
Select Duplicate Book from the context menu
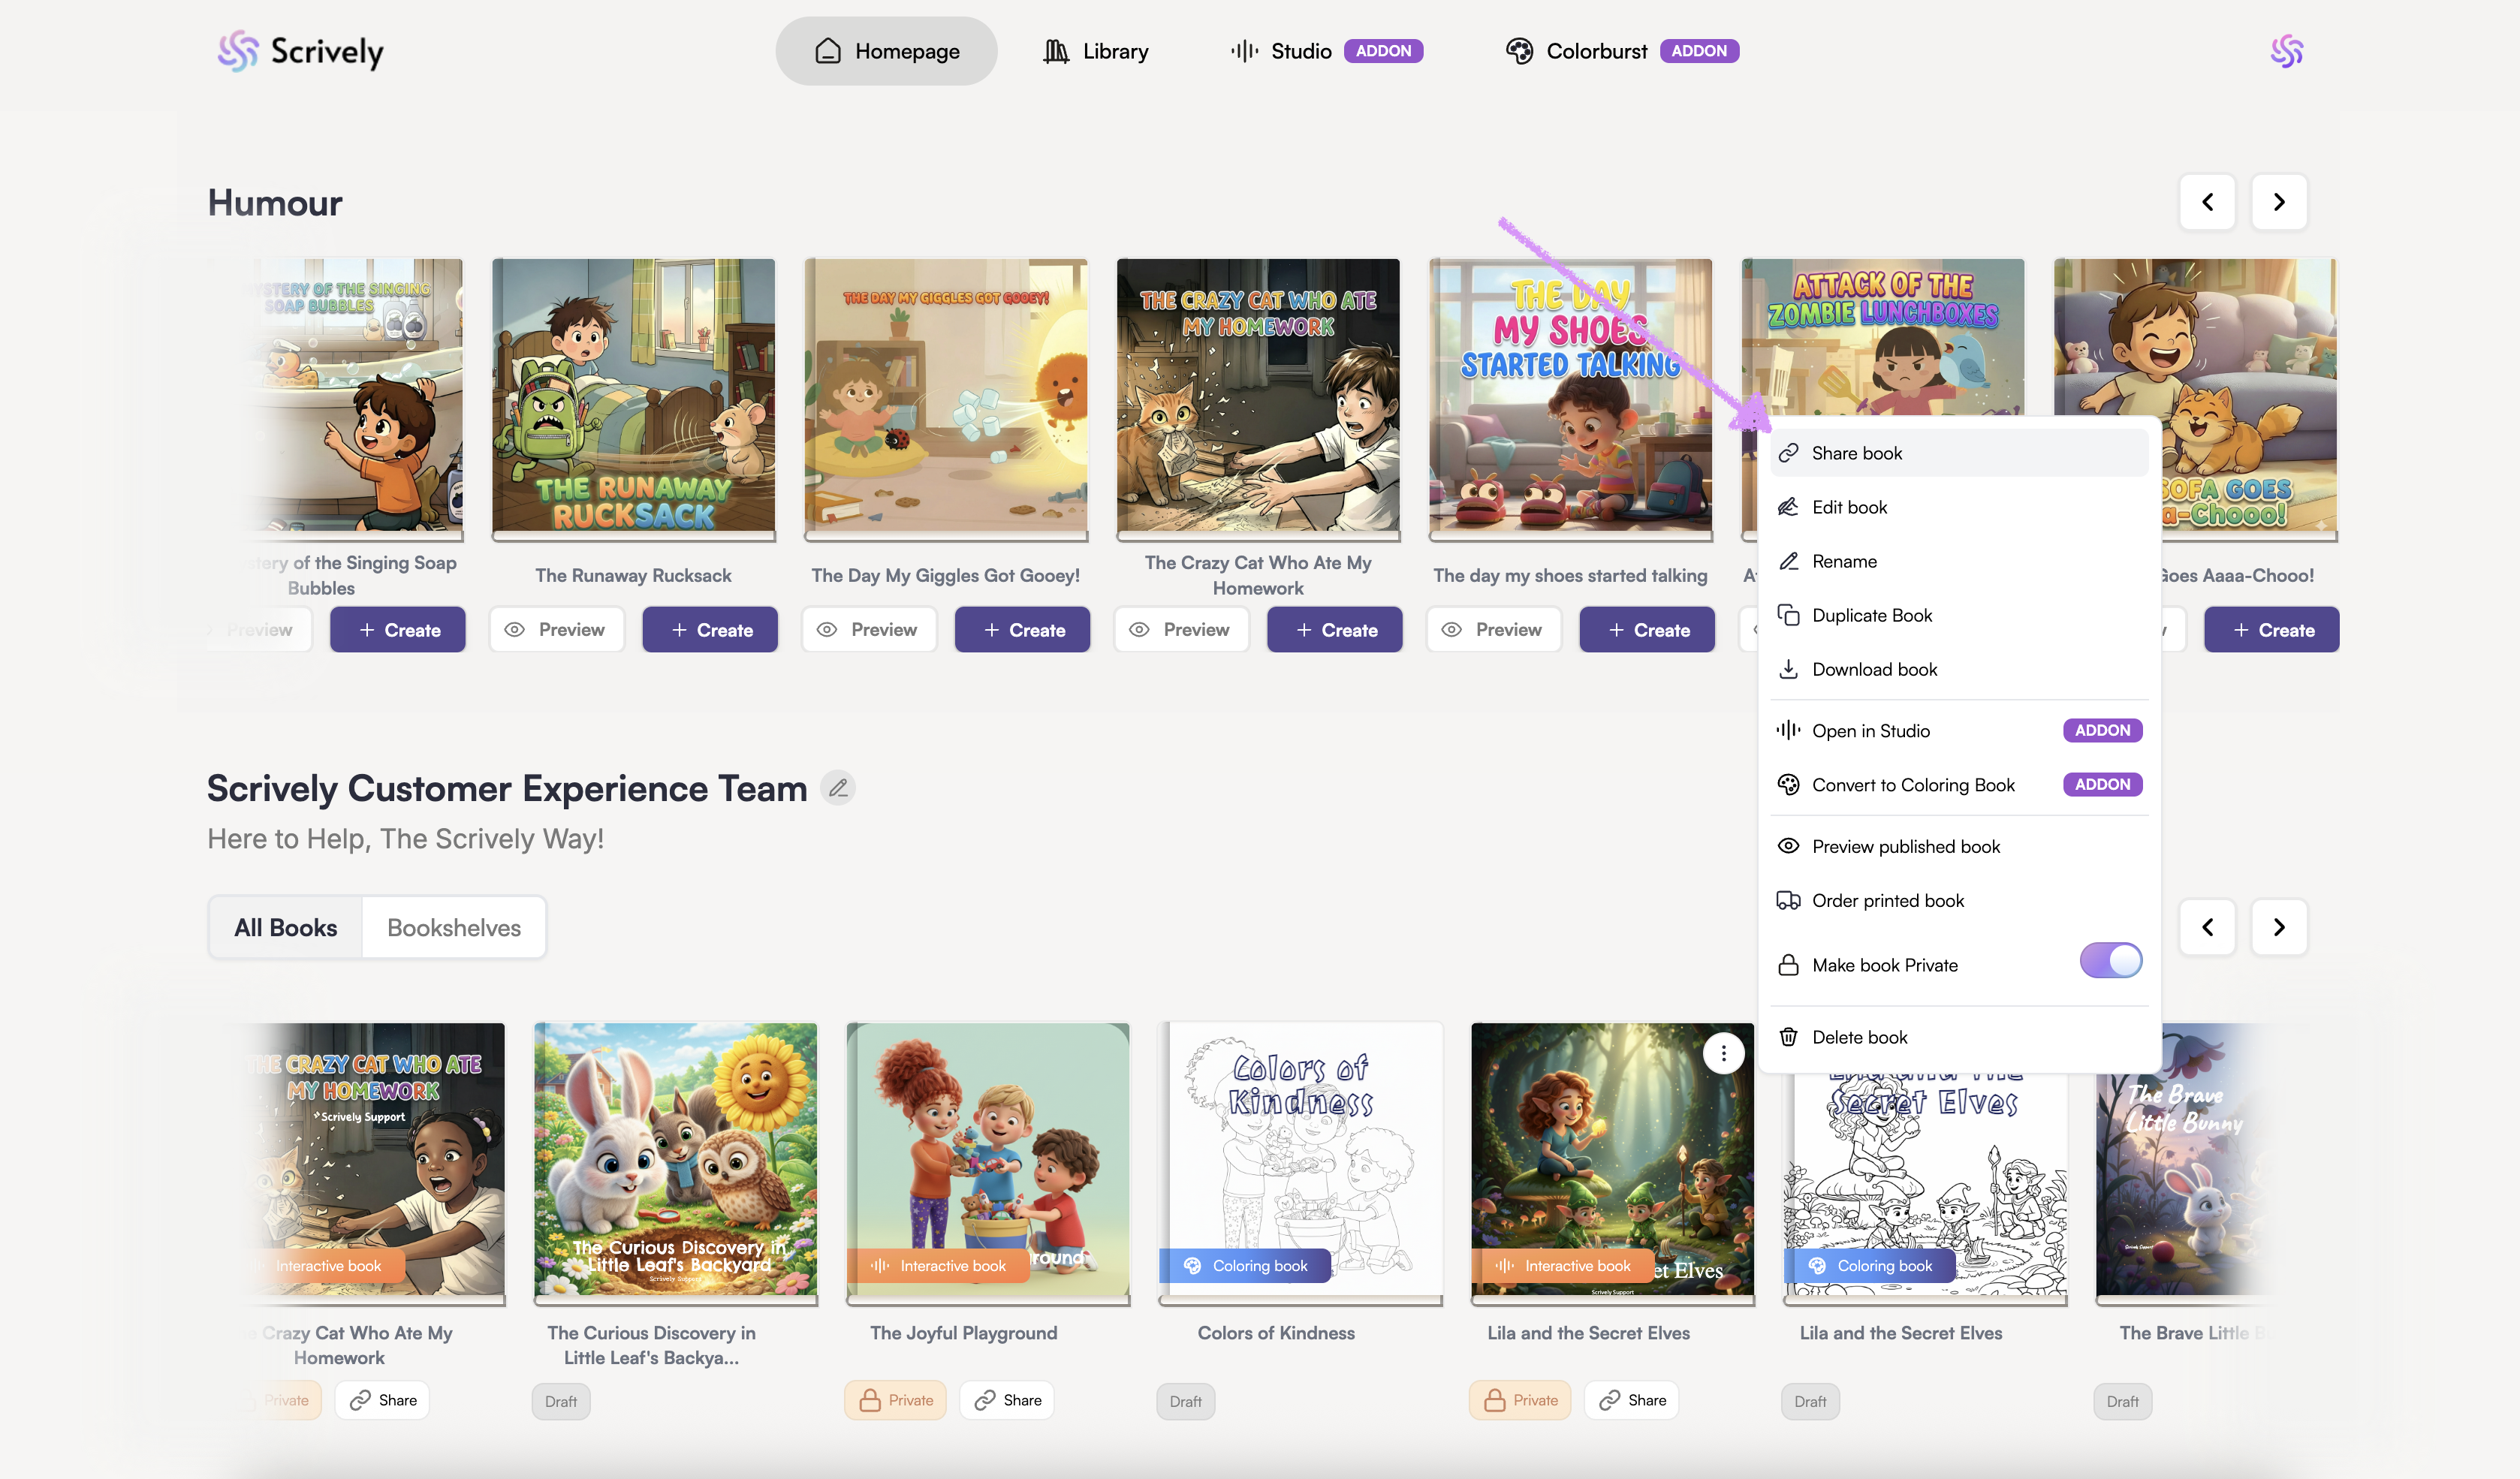tap(1871, 615)
